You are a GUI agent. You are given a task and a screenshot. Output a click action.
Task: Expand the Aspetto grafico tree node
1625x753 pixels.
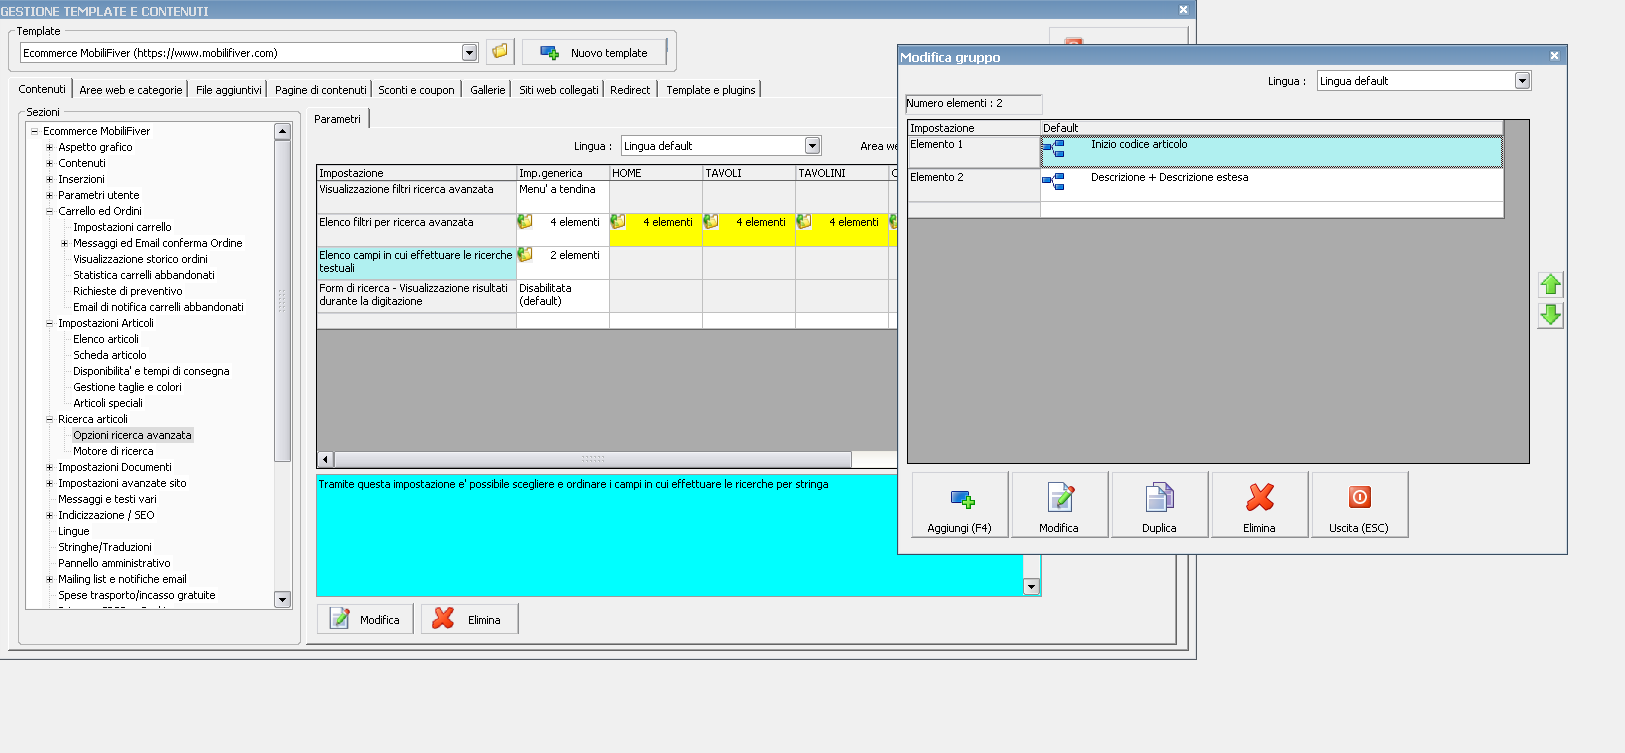pos(49,147)
